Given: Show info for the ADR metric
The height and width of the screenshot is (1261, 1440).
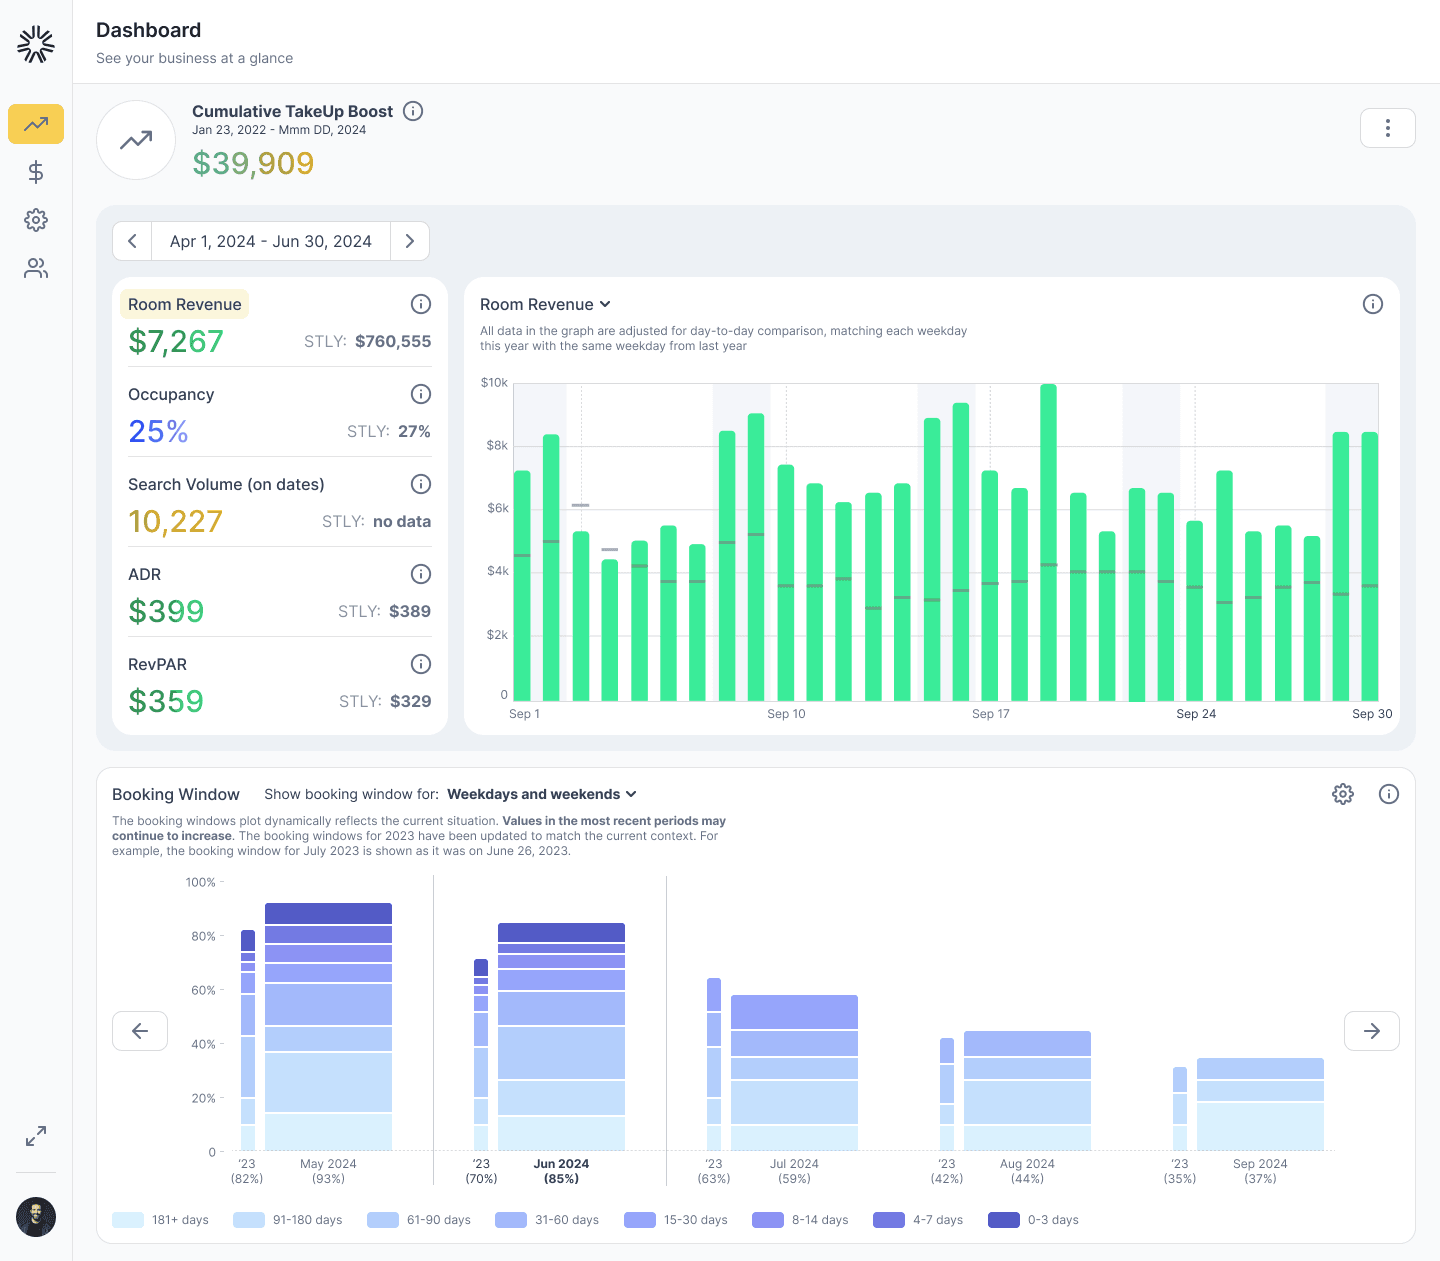Looking at the screenshot, I should click(x=421, y=574).
